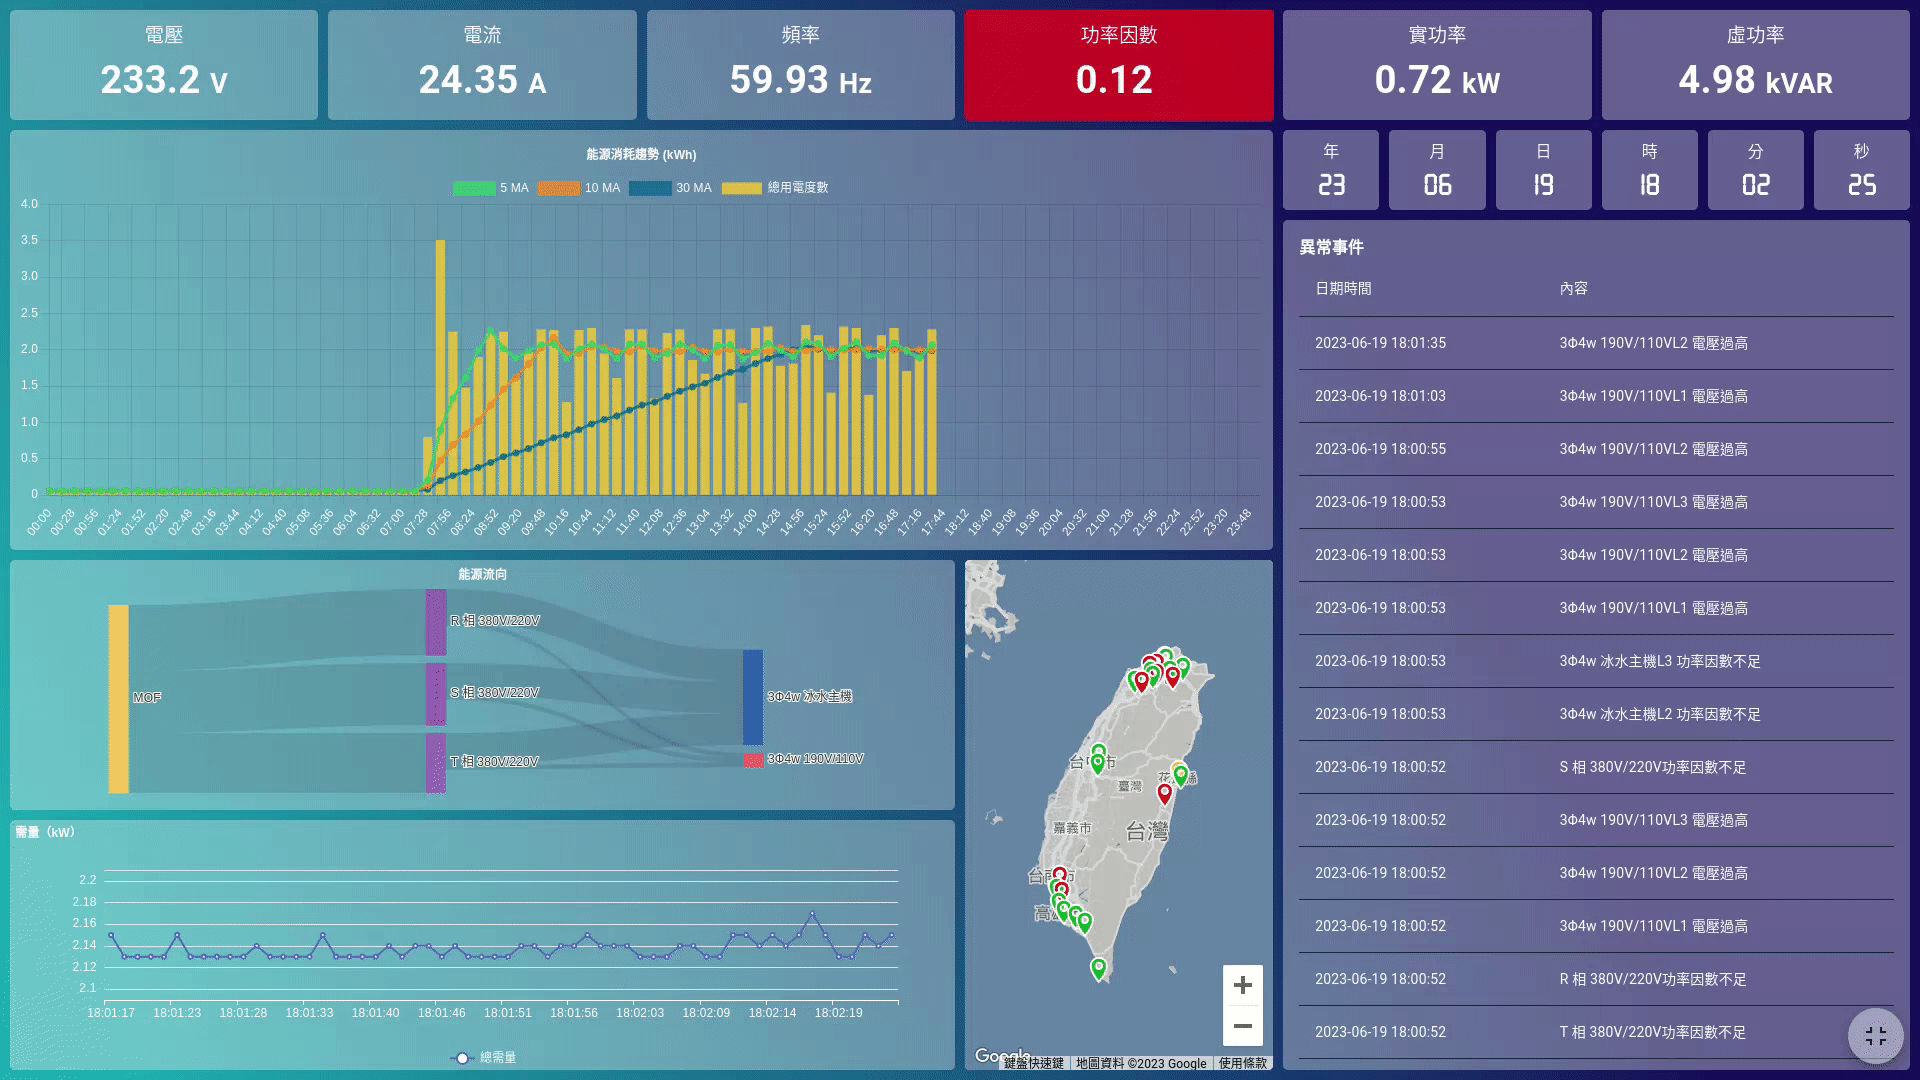Screen dimensions: 1920x1080
Task: Select the R 相 380V/220V功率因數不足 event
Action: tap(1596, 979)
